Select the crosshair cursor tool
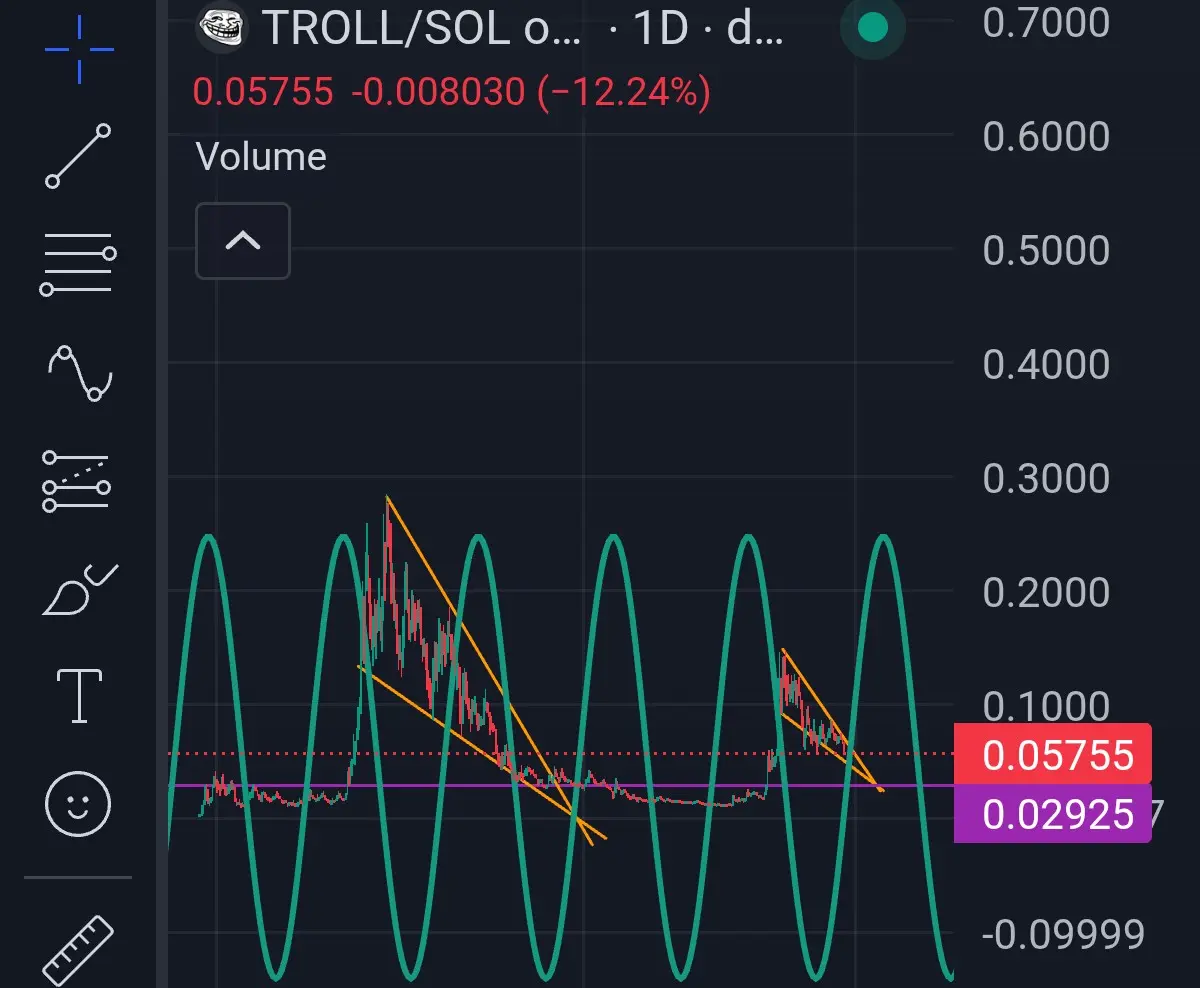 (78, 49)
